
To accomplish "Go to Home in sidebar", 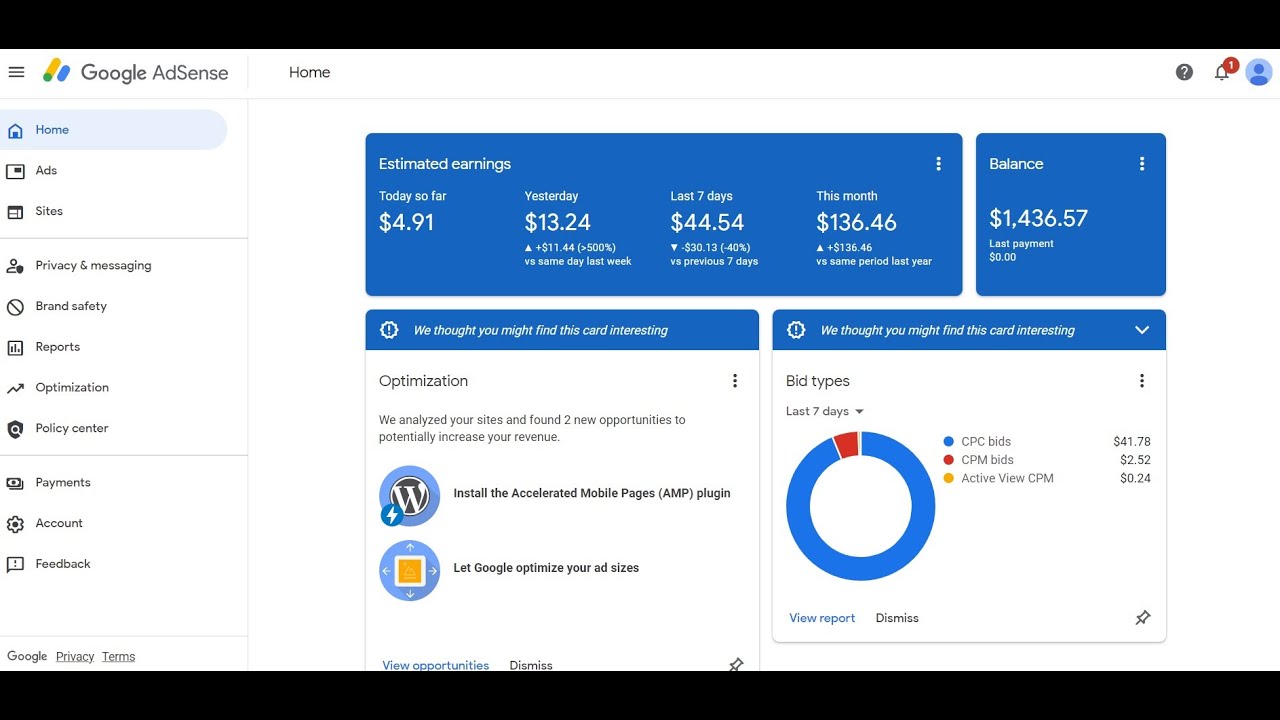I will 113,130.
